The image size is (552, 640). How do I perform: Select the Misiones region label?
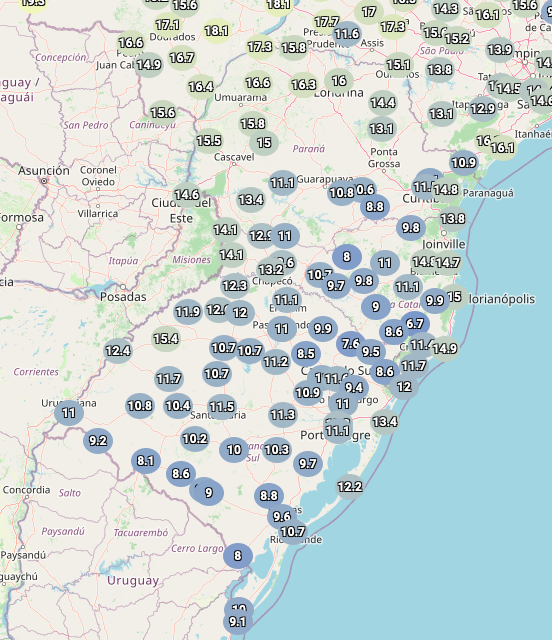tap(191, 260)
